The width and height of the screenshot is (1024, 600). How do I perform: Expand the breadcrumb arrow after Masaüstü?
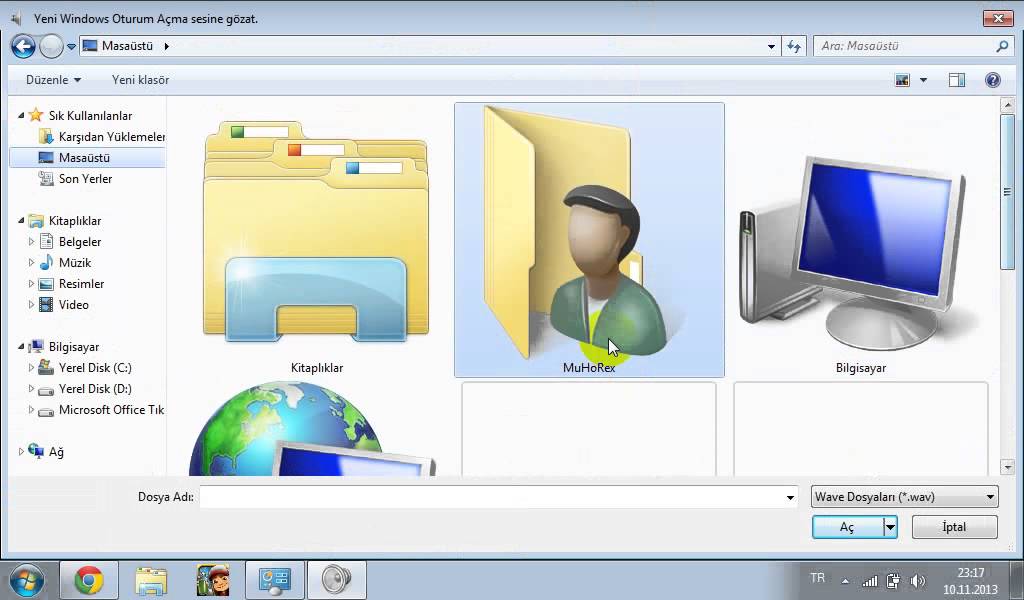167,46
